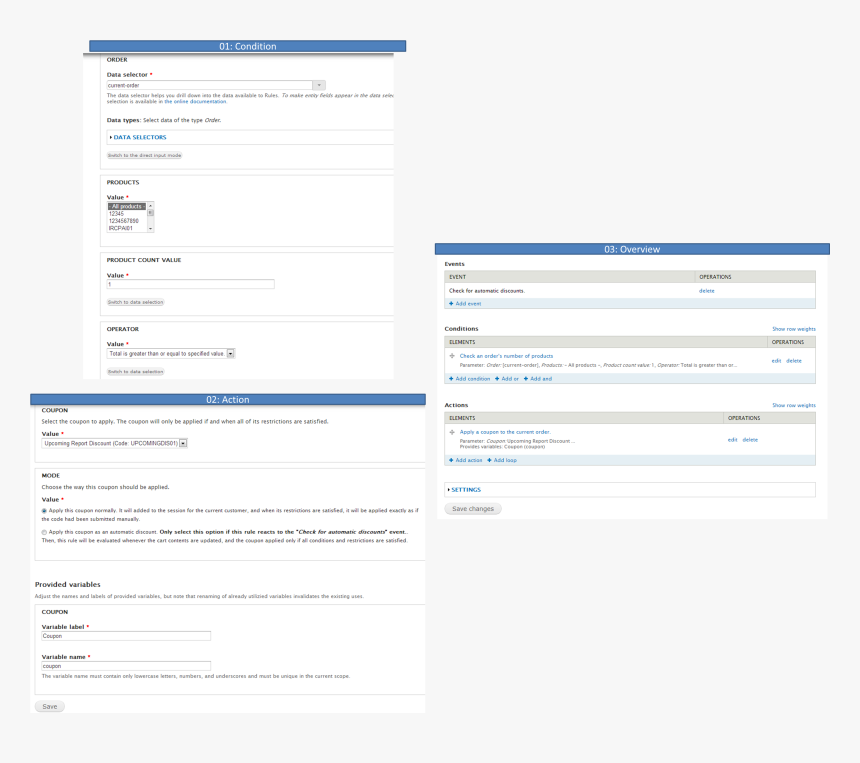860x763 pixels.
Task: Click the Product Count Value input field
Action: click(x=190, y=285)
